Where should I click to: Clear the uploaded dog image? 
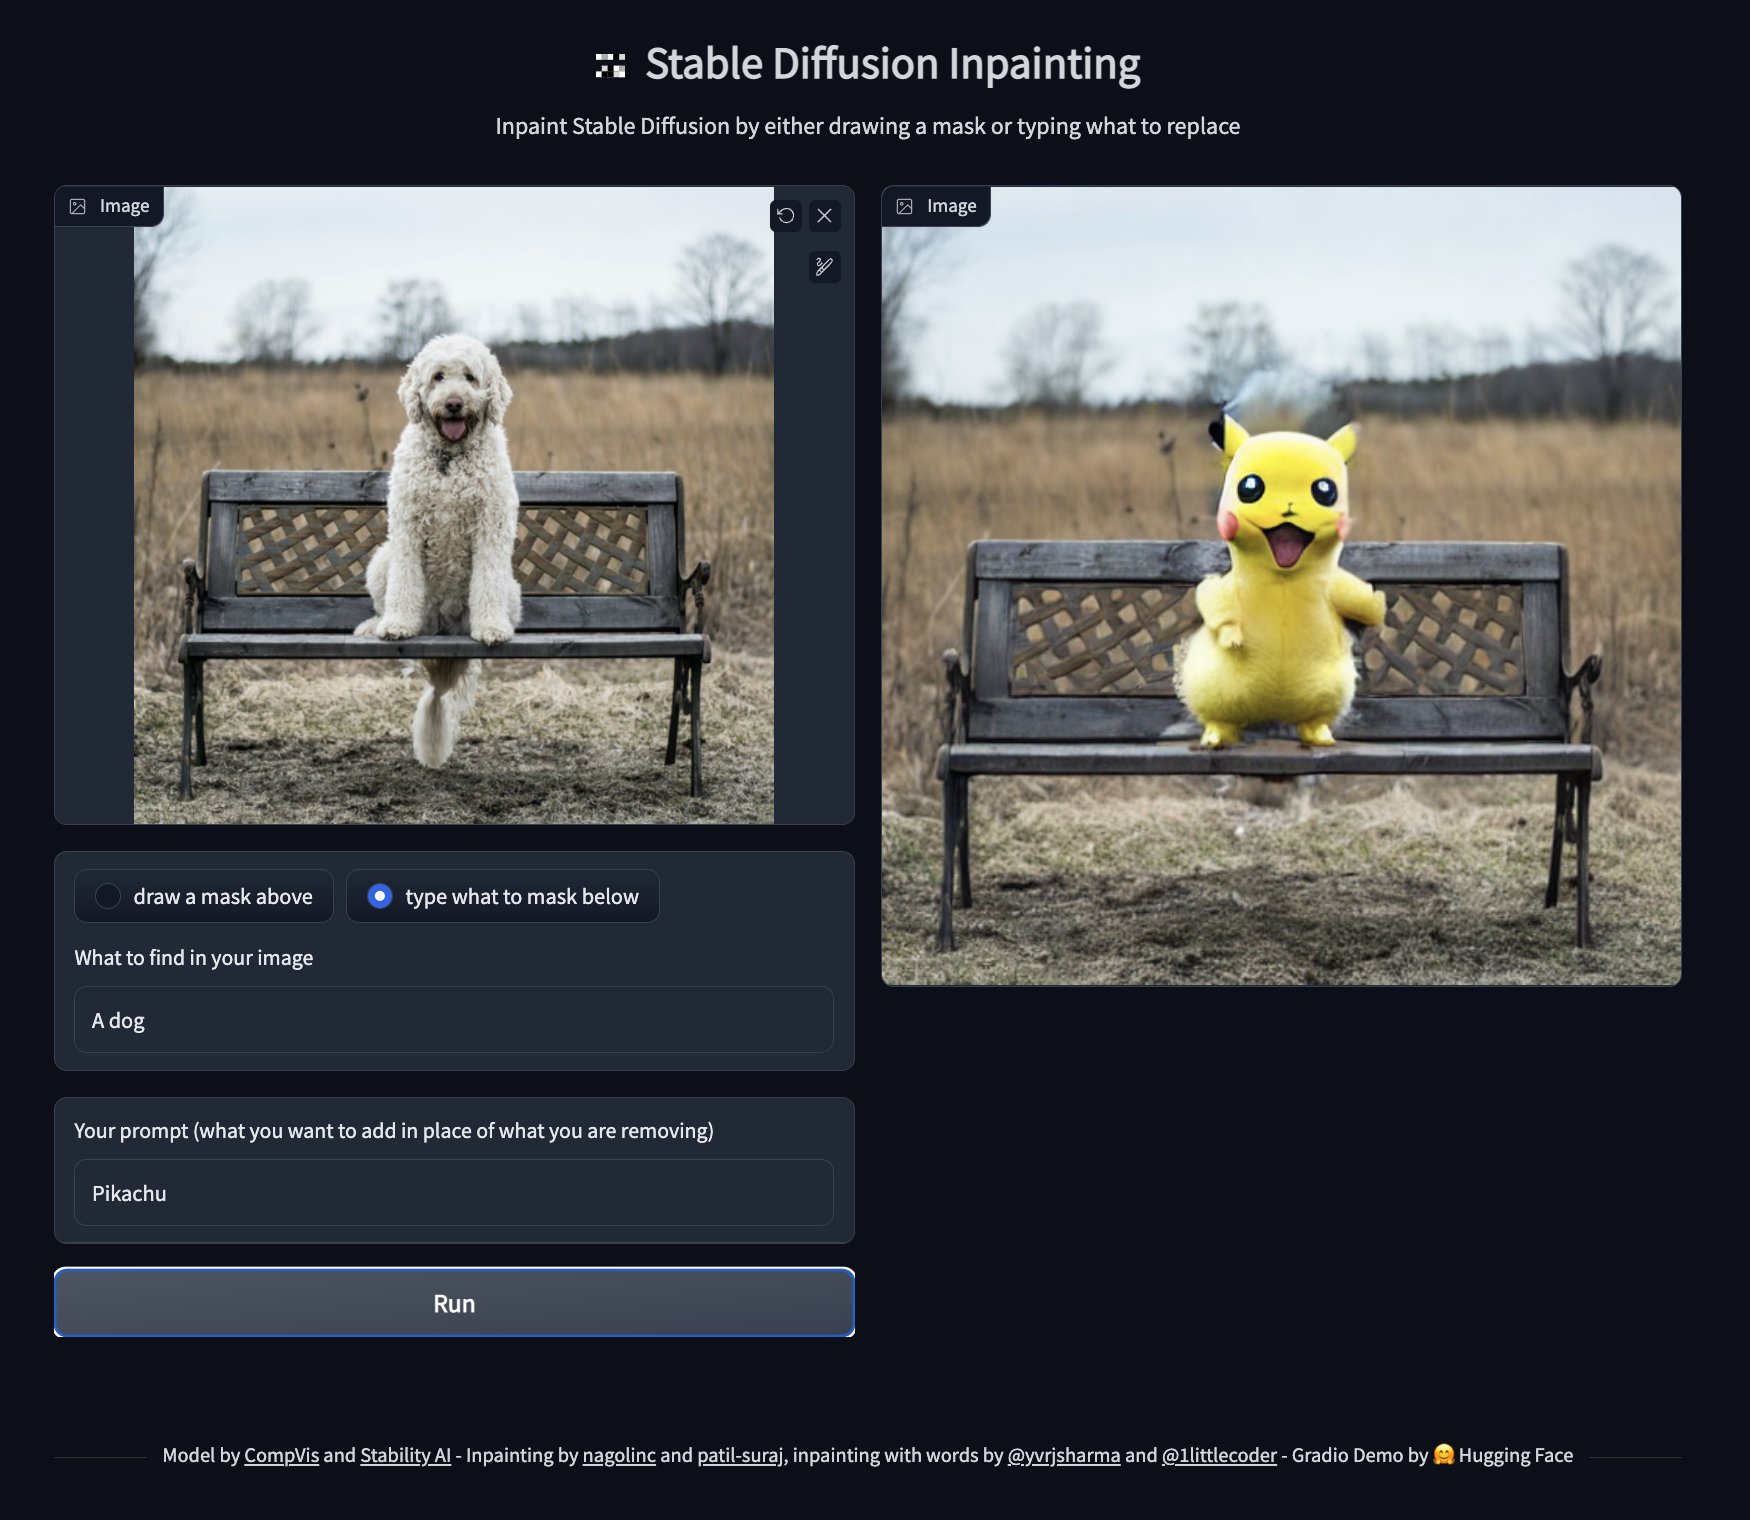coord(824,216)
